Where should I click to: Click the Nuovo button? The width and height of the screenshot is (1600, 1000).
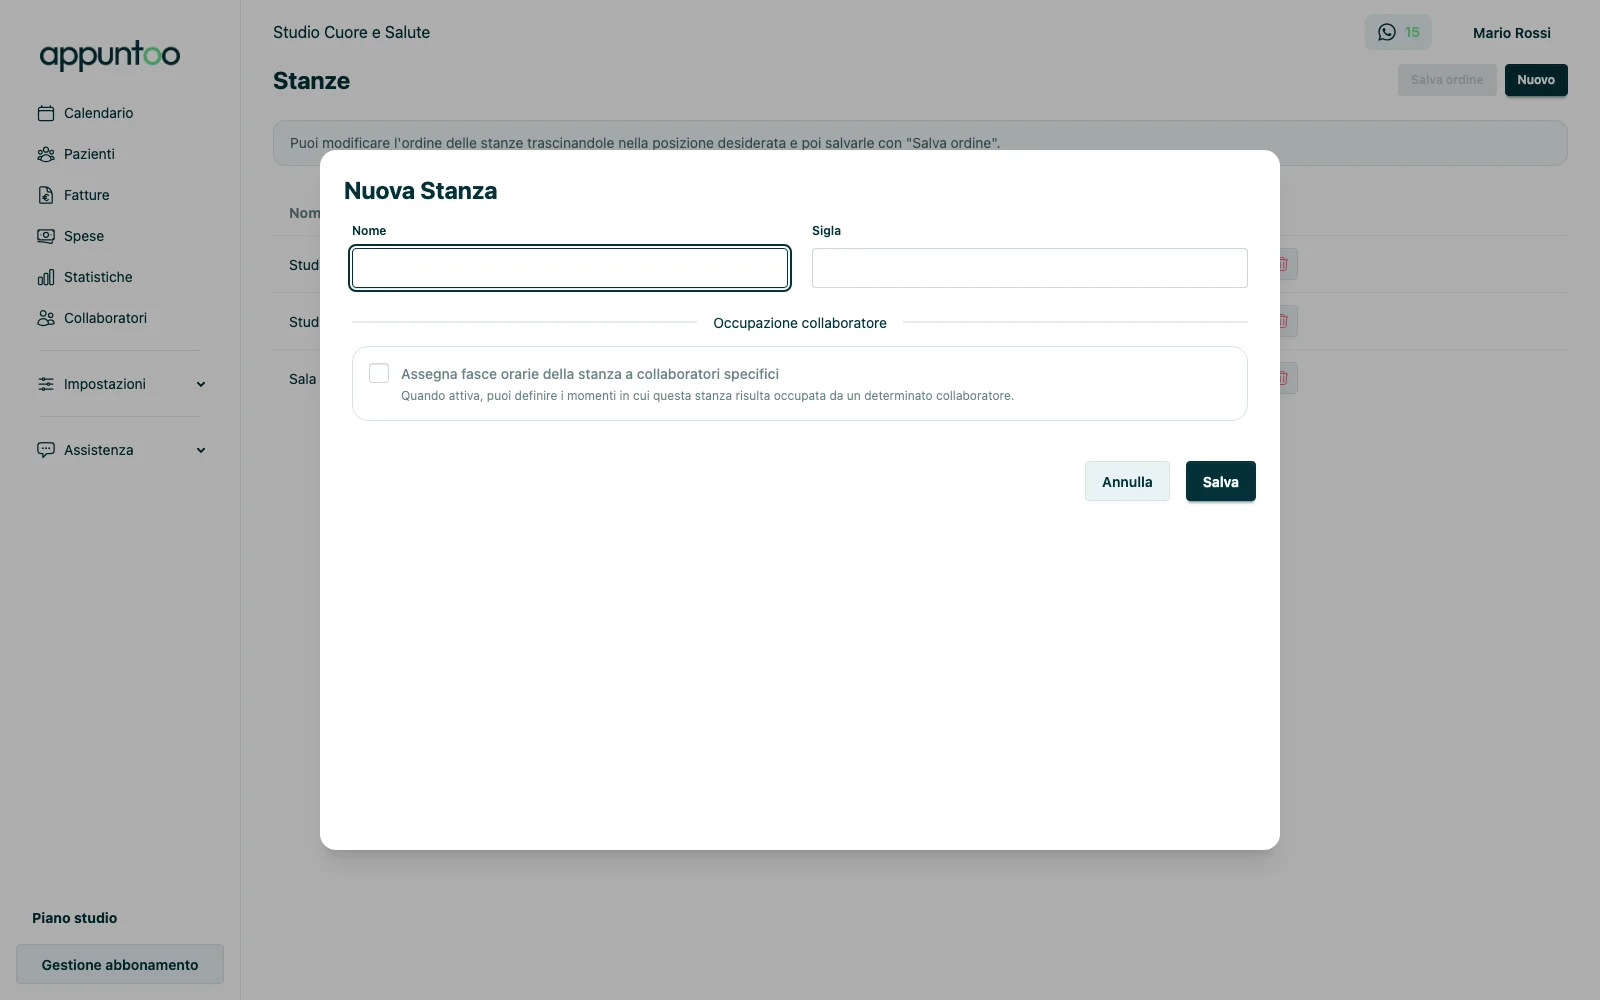(x=1536, y=80)
